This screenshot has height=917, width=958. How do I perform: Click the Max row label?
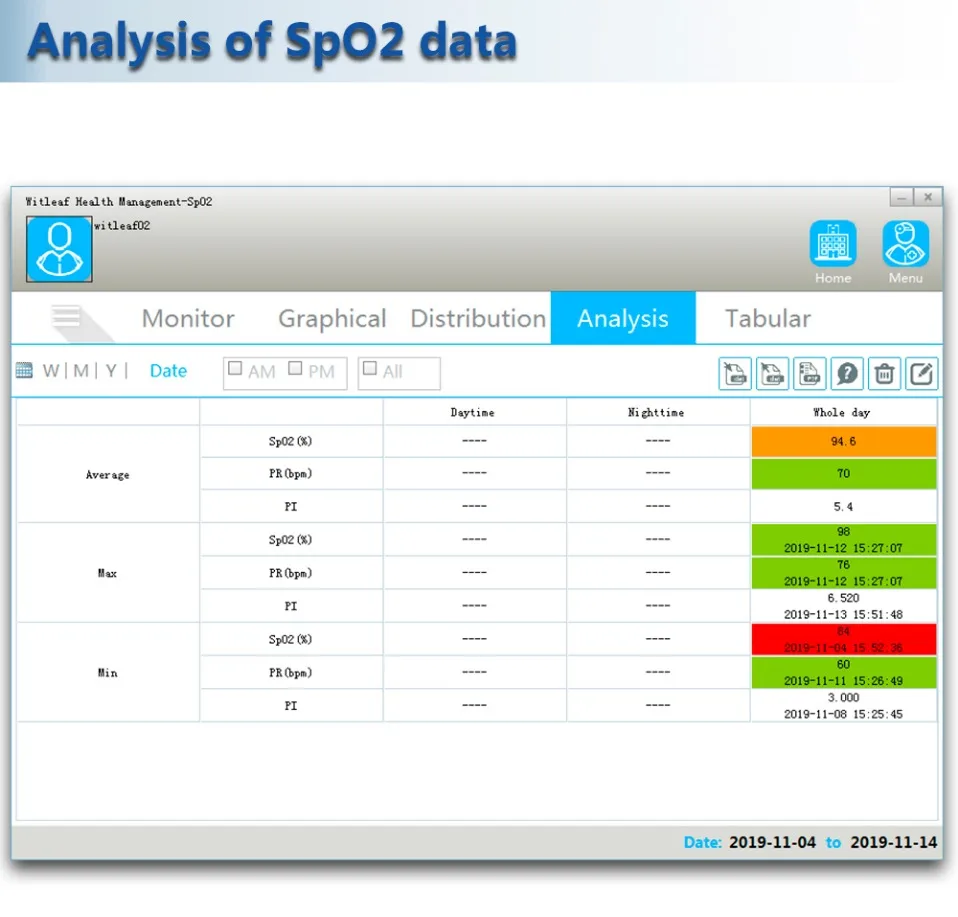(108, 573)
